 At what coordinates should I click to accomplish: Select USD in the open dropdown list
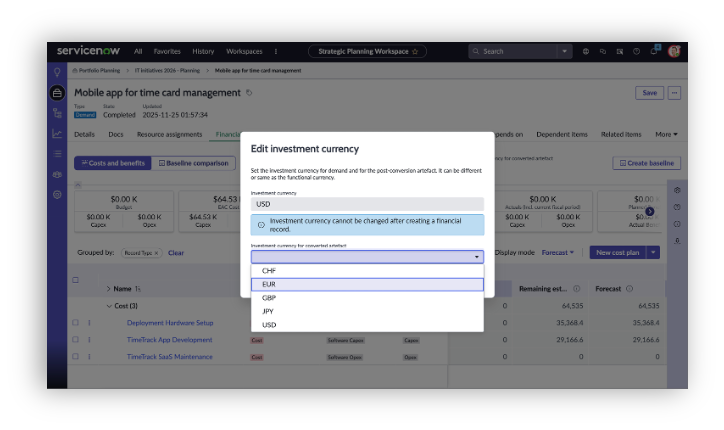[367, 325]
